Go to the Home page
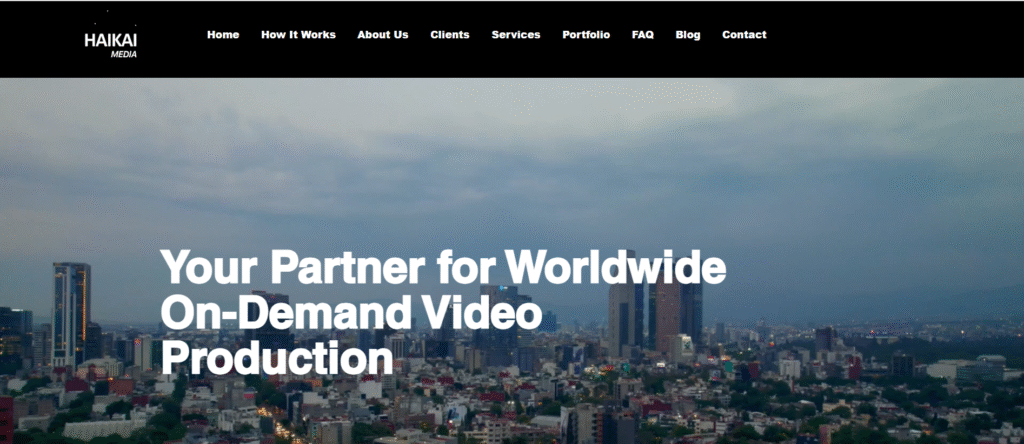This screenshot has height=444, width=1024. 223,35
